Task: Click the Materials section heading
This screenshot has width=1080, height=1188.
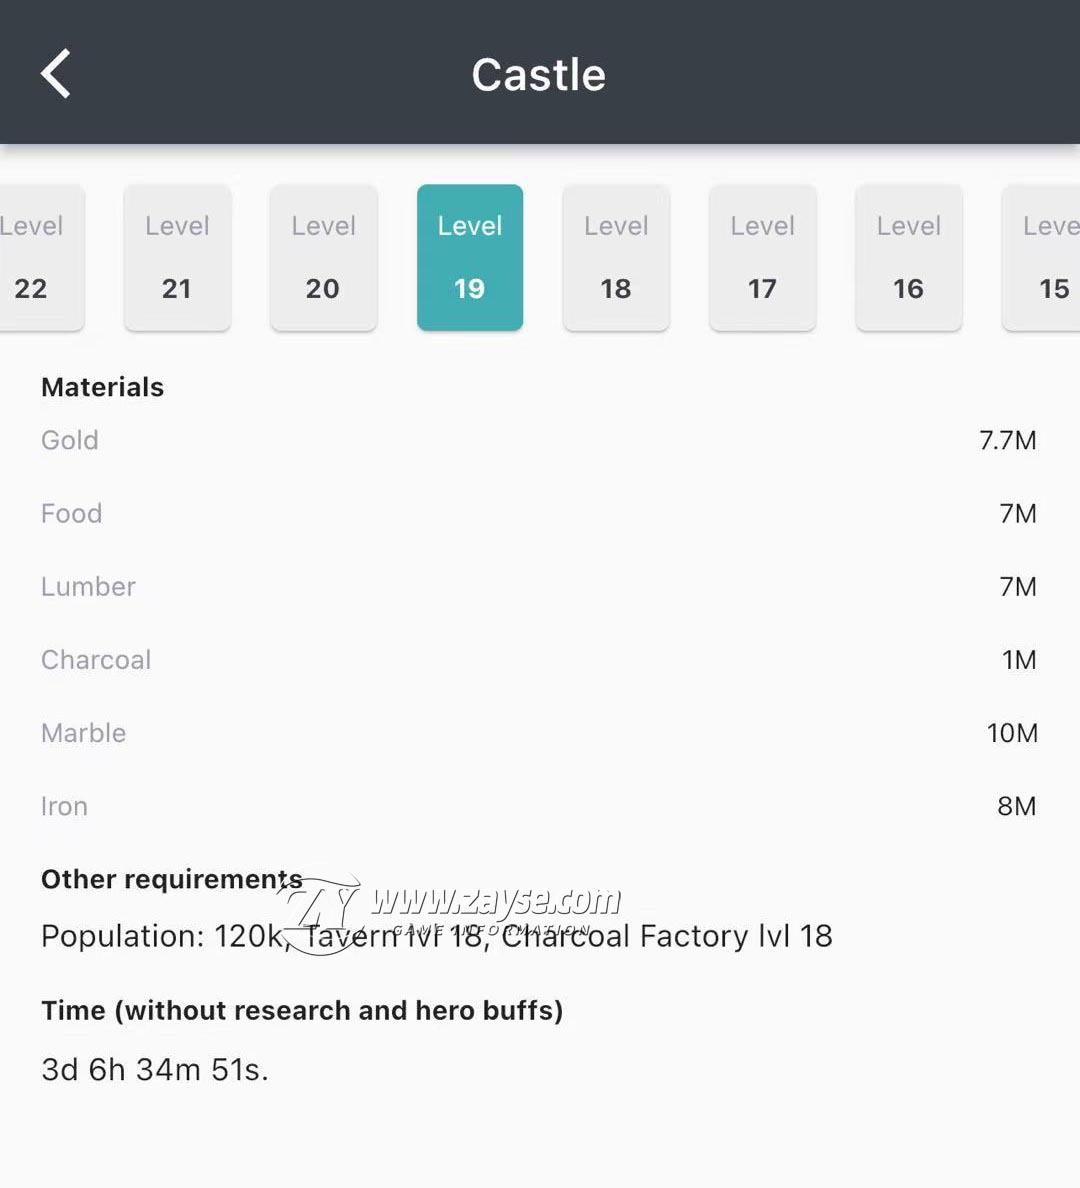Action: [102, 387]
